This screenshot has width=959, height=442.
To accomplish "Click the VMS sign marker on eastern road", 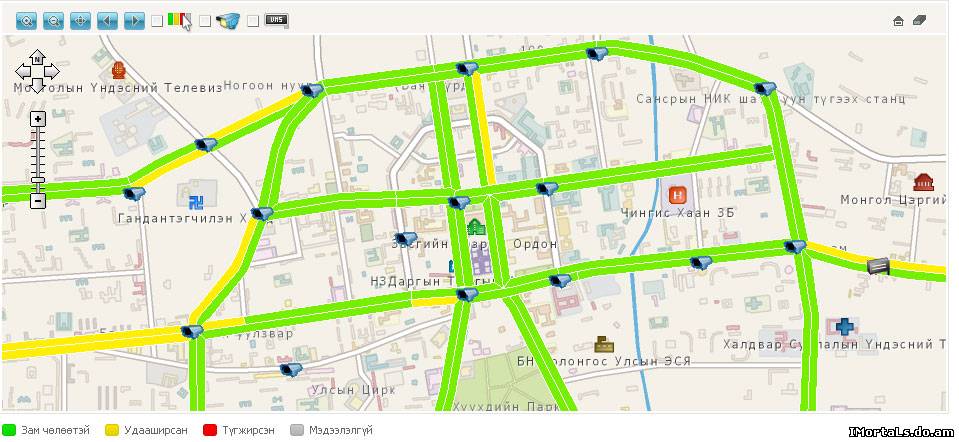I will [879, 266].
